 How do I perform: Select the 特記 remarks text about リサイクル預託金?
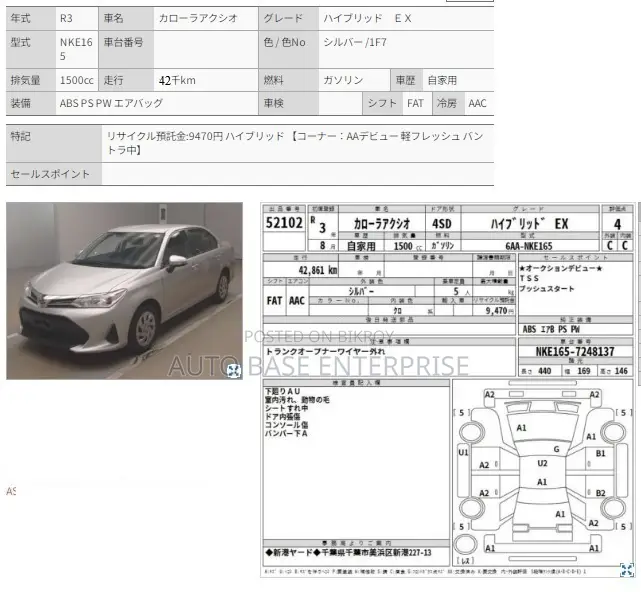[x=295, y=143]
